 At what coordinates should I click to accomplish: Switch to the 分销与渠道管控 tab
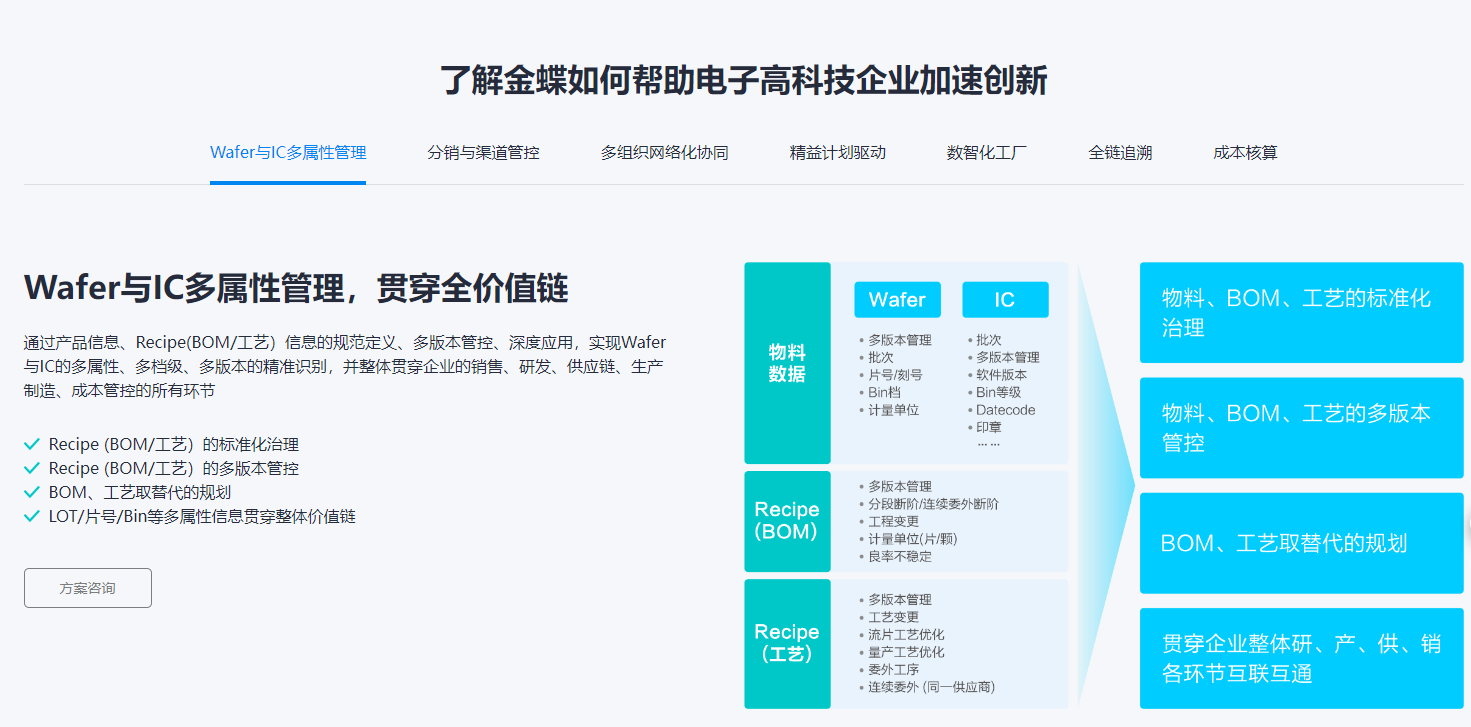tap(483, 152)
